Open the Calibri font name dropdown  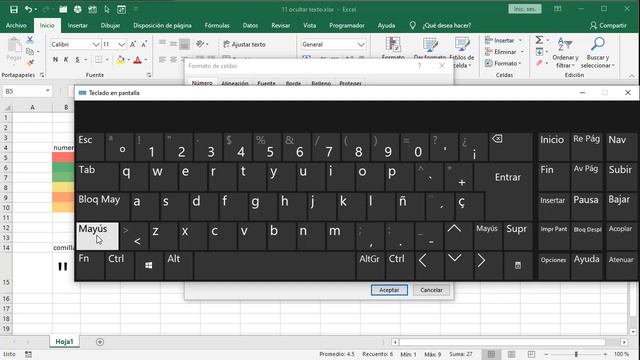pyautogui.click(x=96, y=44)
